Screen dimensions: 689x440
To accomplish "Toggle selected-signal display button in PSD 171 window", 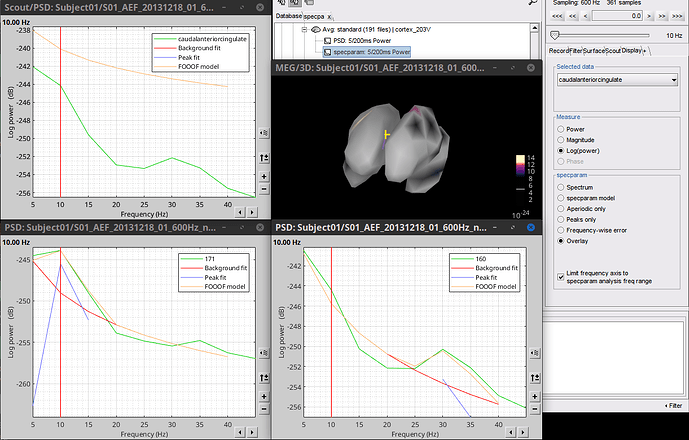I will click(x=264, y=353).
